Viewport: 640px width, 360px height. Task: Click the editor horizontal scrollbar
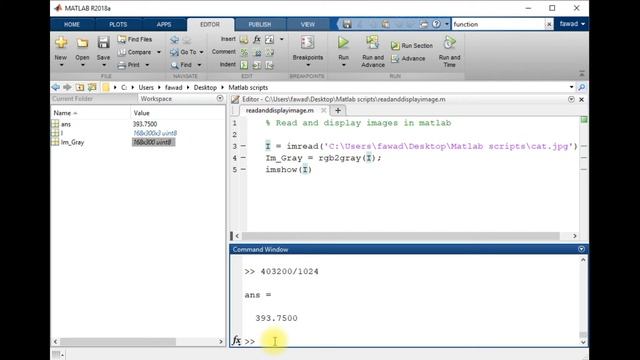[400, 236]
